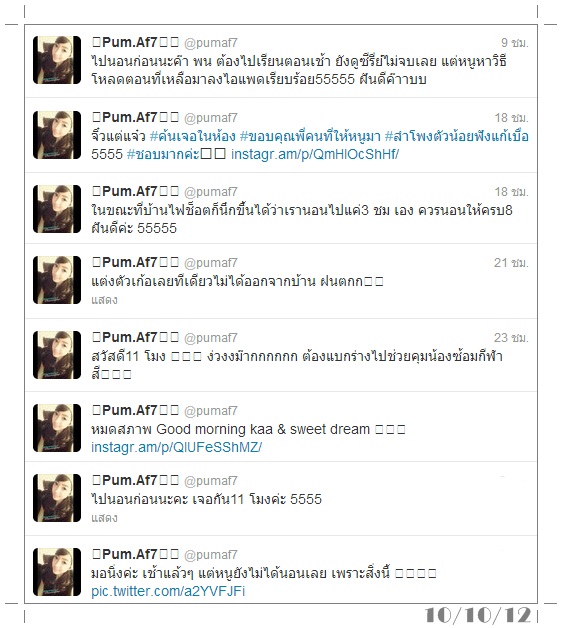Open the 21 ชม. timestamp
The width and height of the screenshot is (562, 628).
[x=511, y=263]
